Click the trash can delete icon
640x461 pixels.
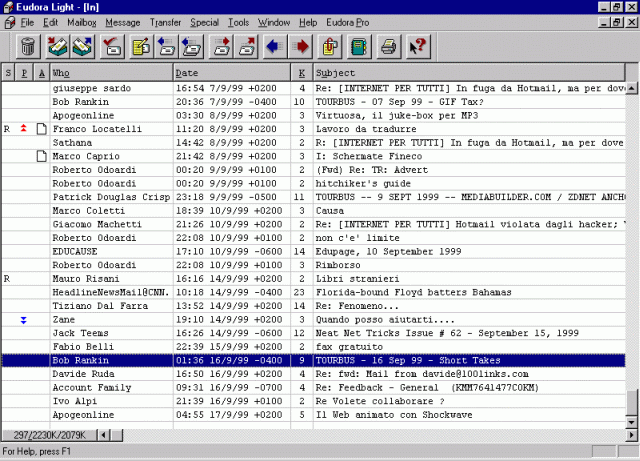pos(28,47)
